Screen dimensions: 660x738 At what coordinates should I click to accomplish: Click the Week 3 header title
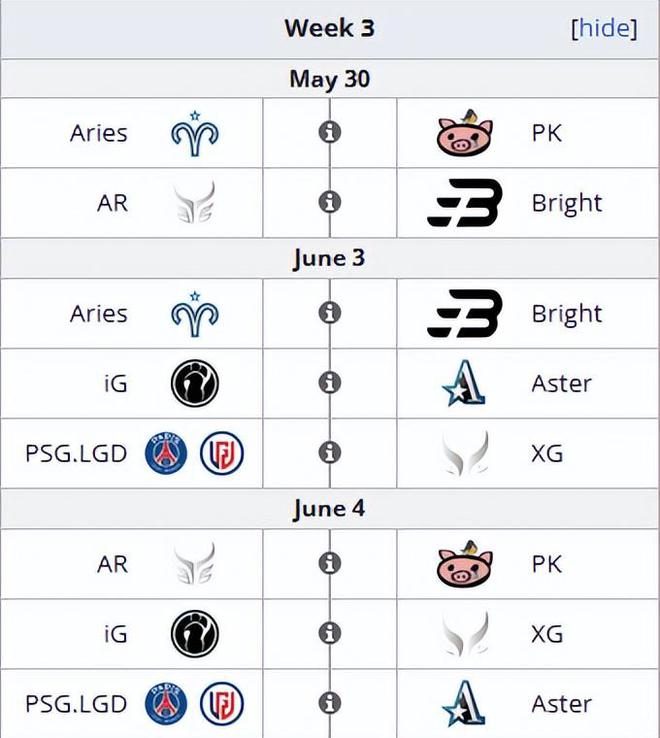pos(330,28)
